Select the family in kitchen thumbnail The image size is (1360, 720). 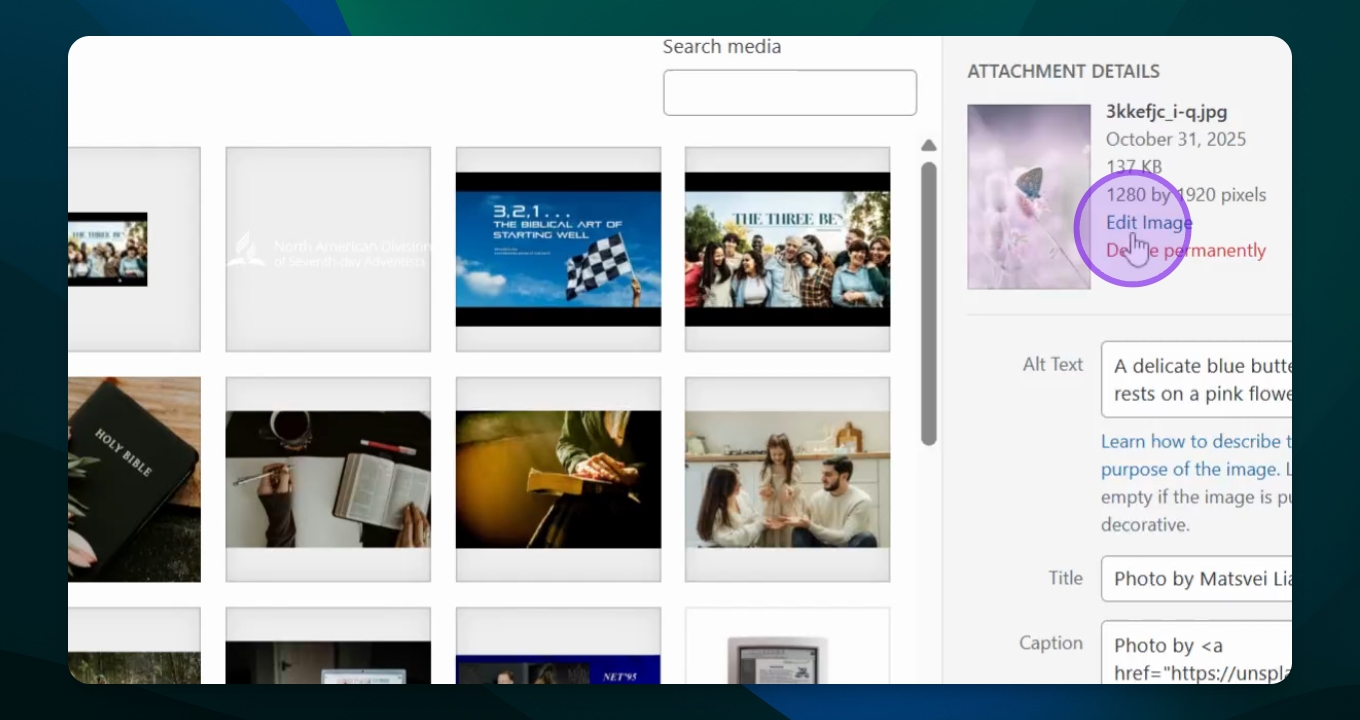pyautogui.click(x=787, y=479)
